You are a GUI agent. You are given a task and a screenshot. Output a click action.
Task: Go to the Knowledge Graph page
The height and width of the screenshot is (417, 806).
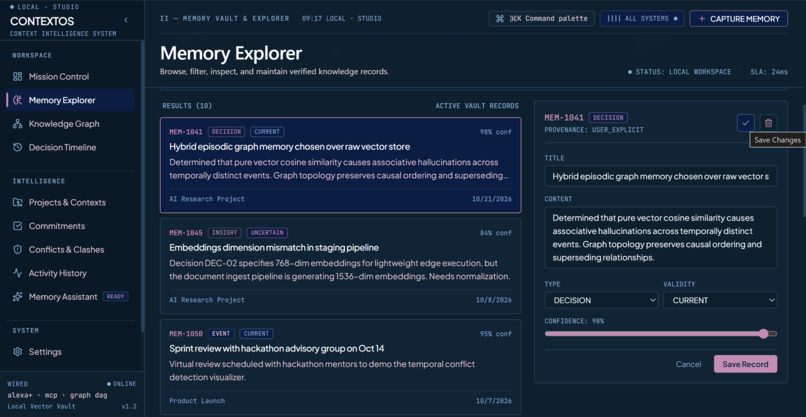tap(70, 124)
